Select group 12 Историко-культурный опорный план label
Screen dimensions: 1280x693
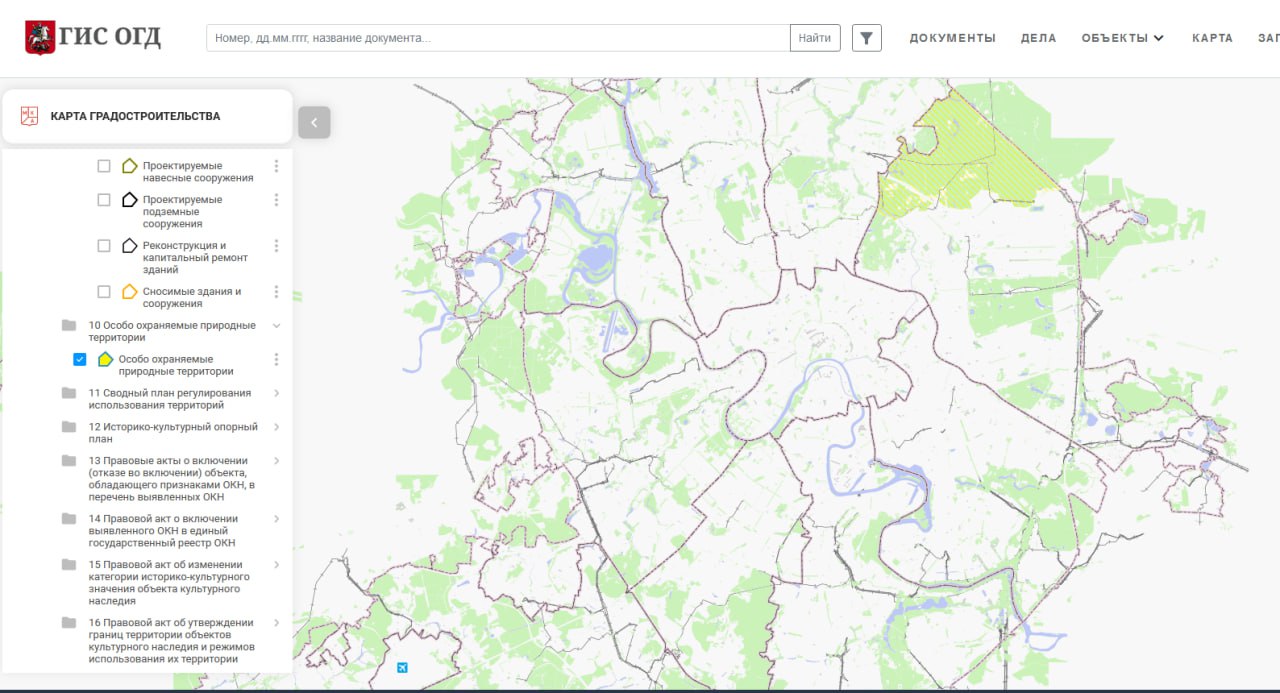(x=173, y=433)
